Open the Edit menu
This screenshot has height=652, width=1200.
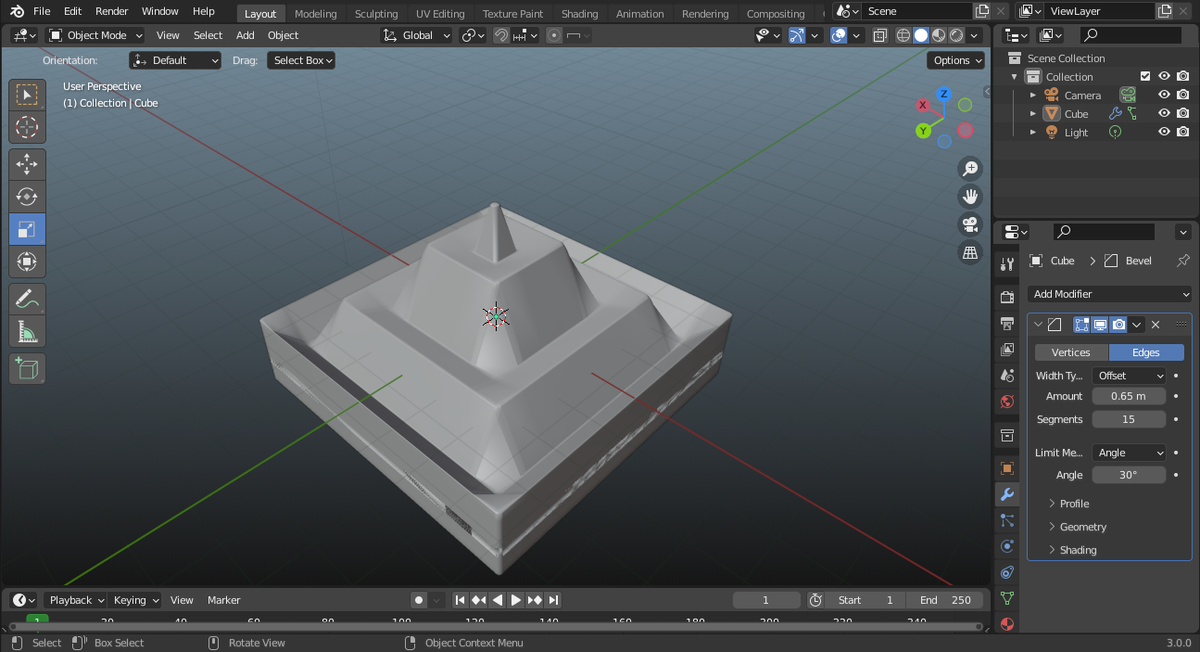(73, 11)
